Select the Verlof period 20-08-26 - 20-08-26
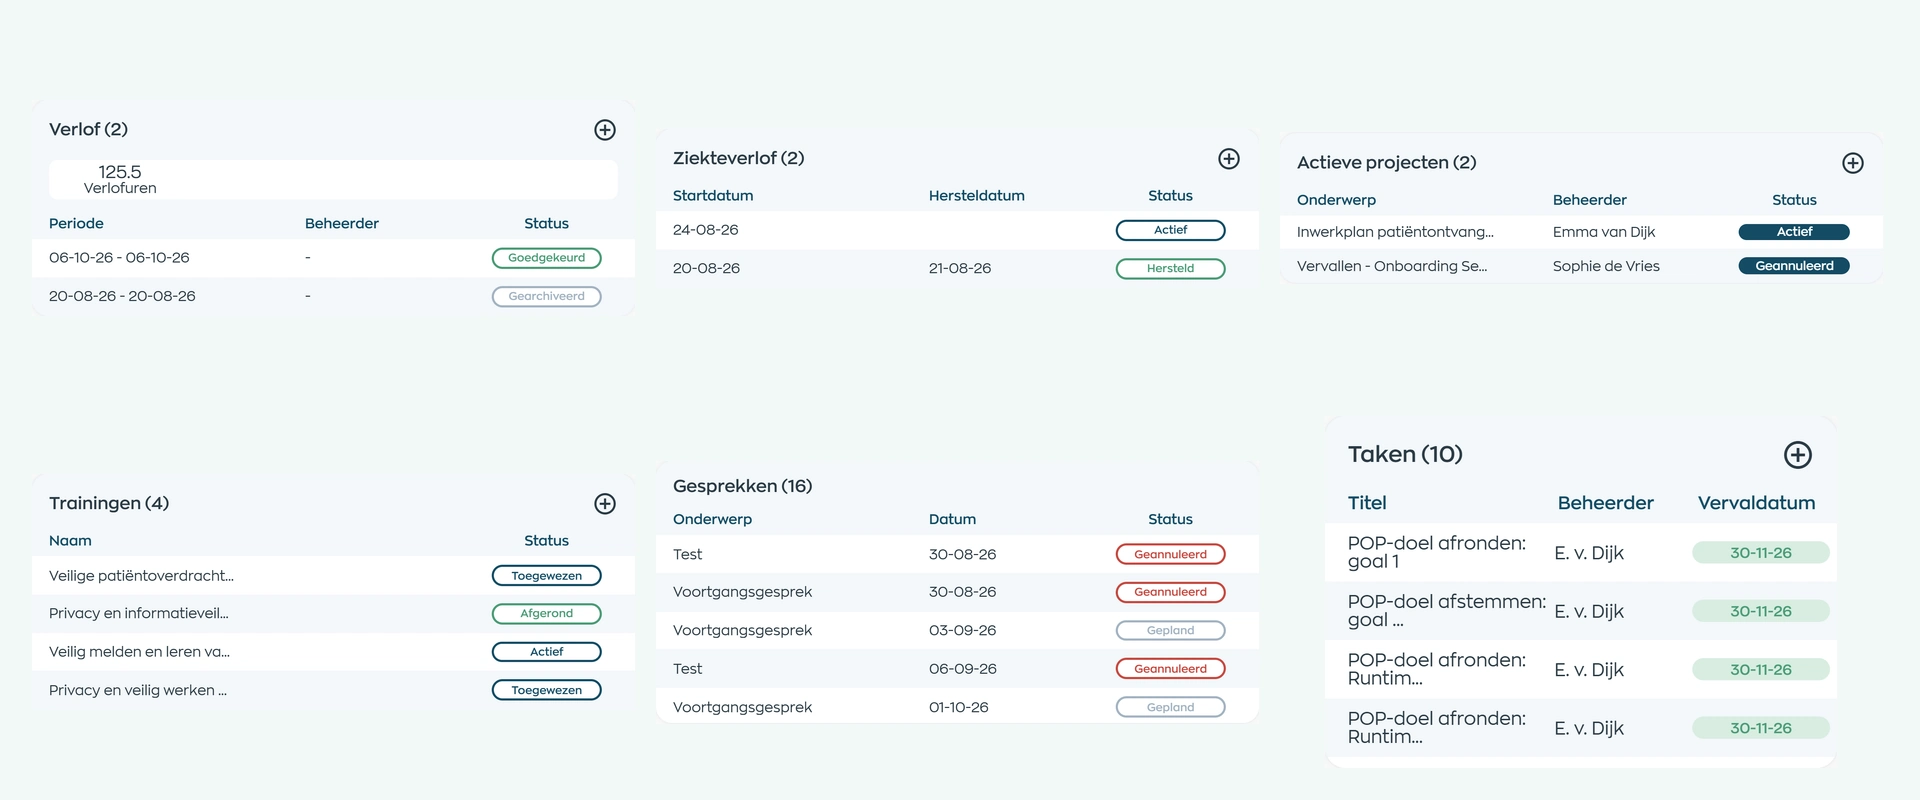1920x800 pixels. (x=333, y=296)
